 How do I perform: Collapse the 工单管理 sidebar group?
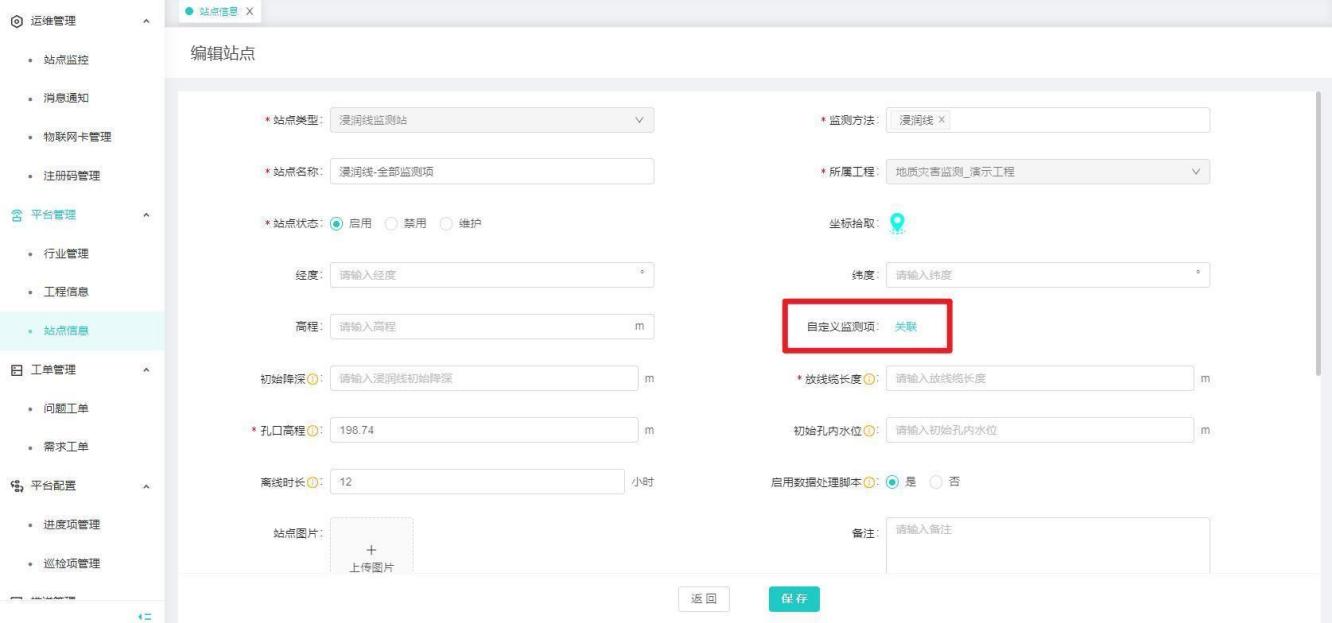(148, 371)
